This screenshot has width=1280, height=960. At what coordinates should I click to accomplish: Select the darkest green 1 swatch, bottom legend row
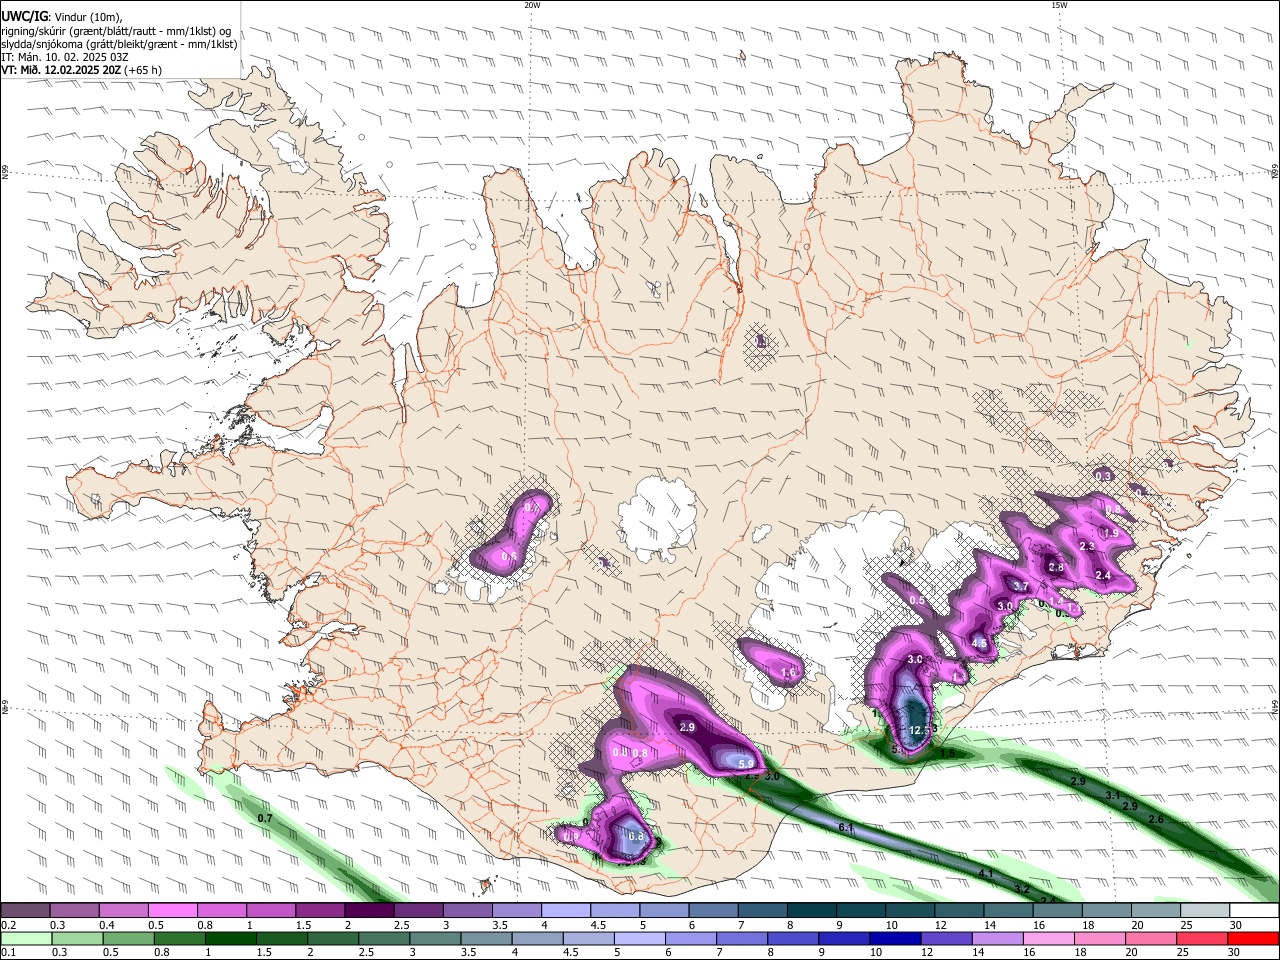(x=230, y=938)
